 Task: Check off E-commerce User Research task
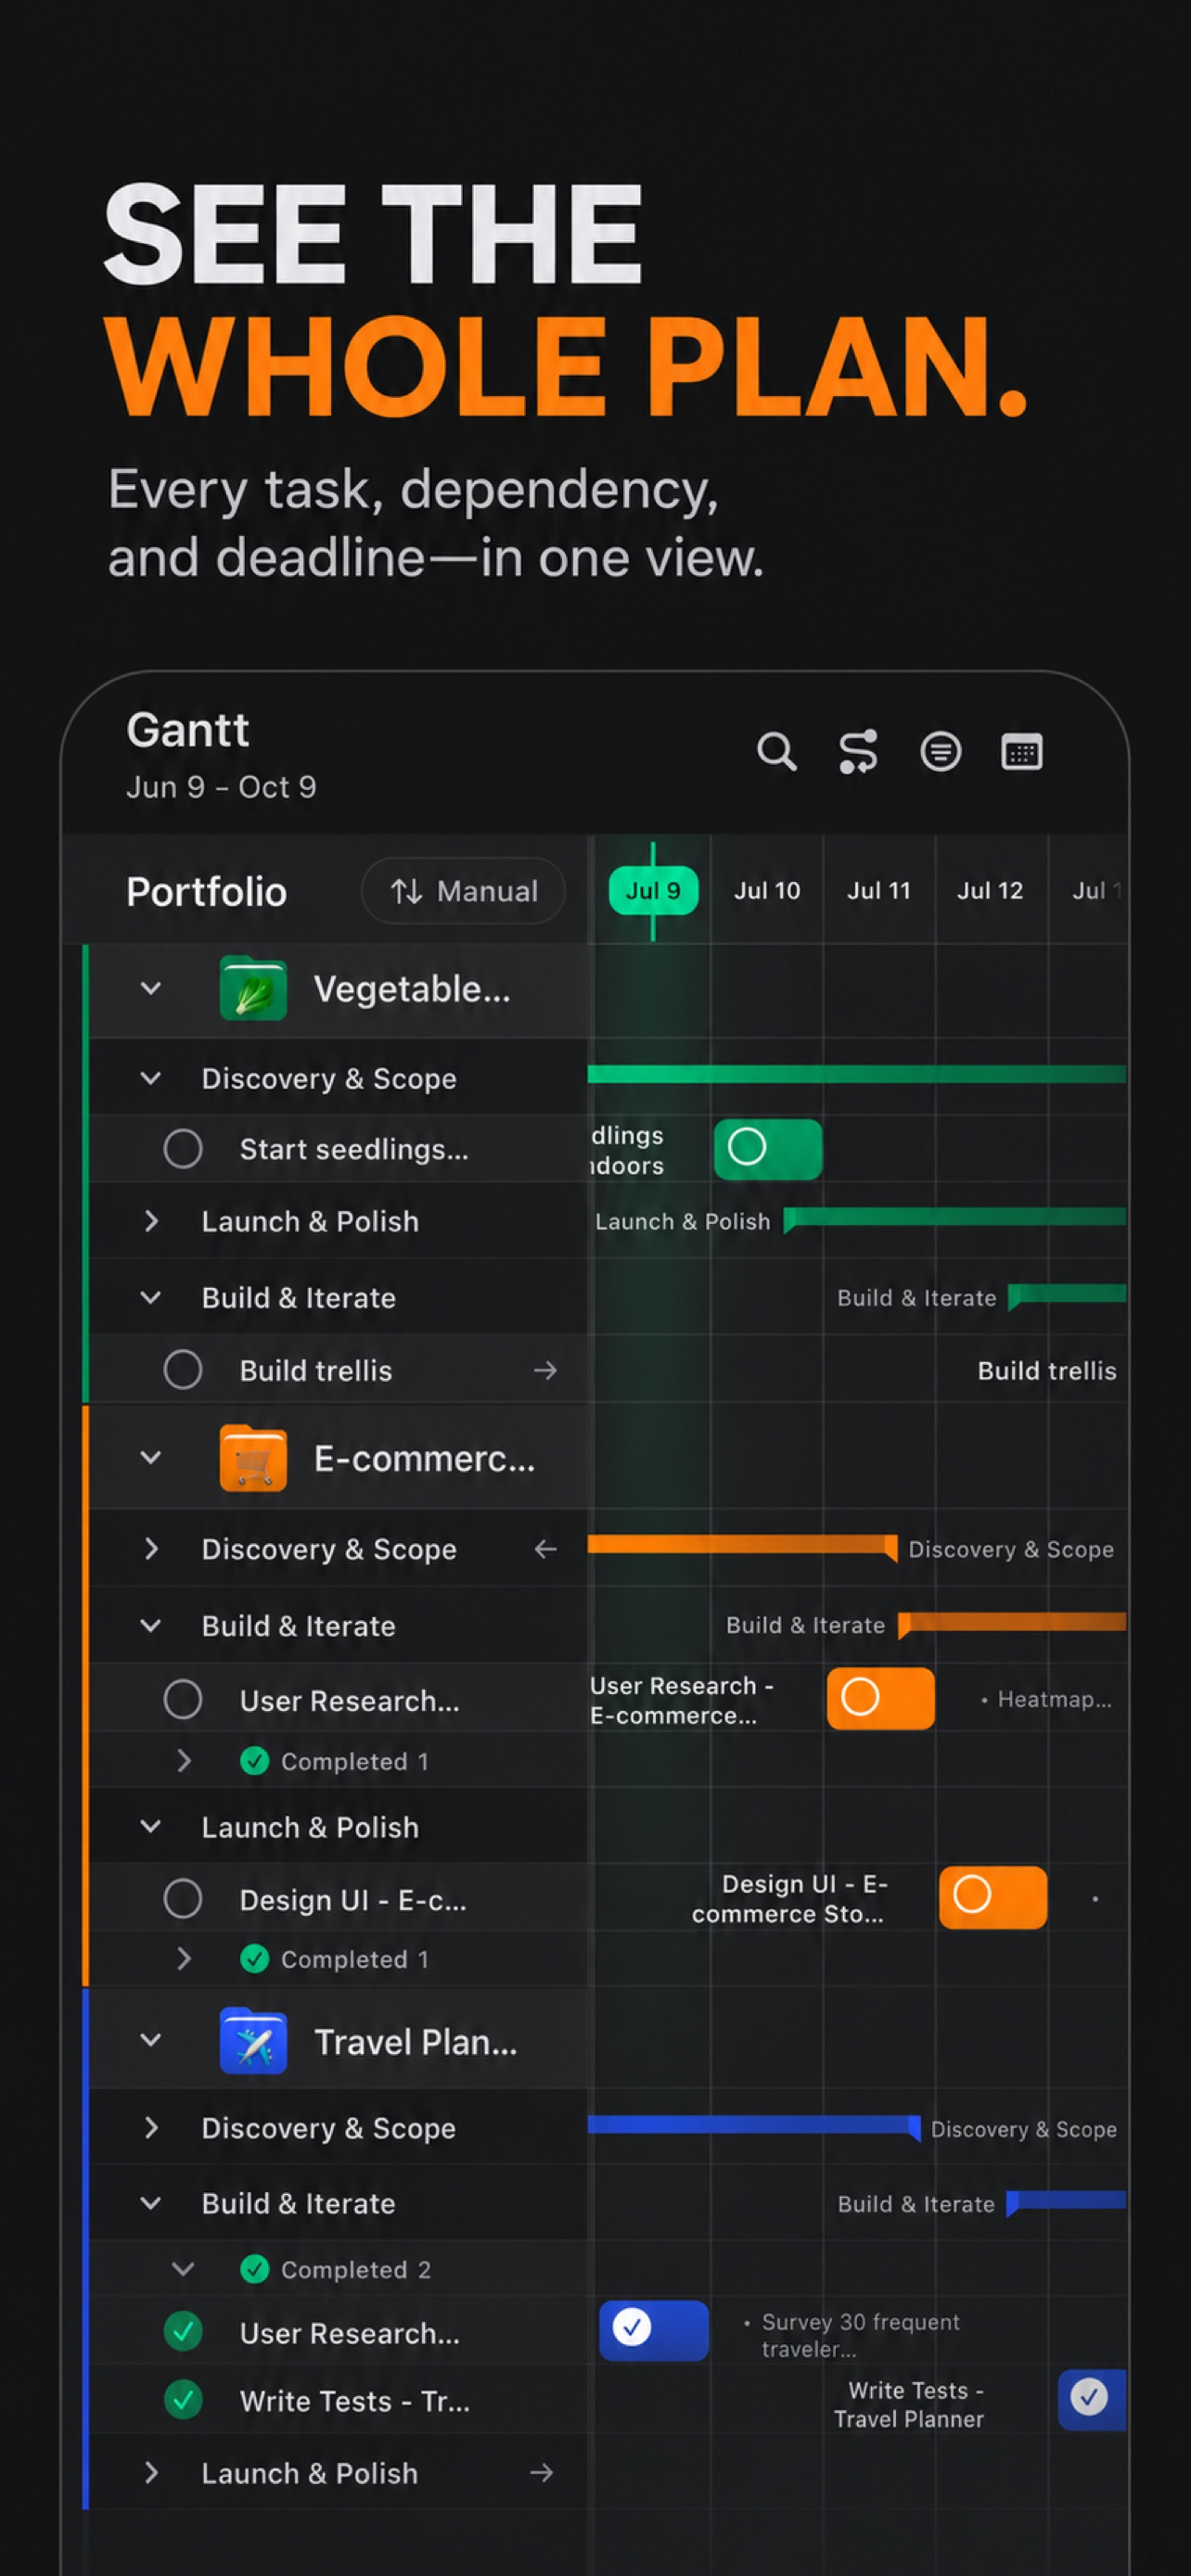(183, 1699)
